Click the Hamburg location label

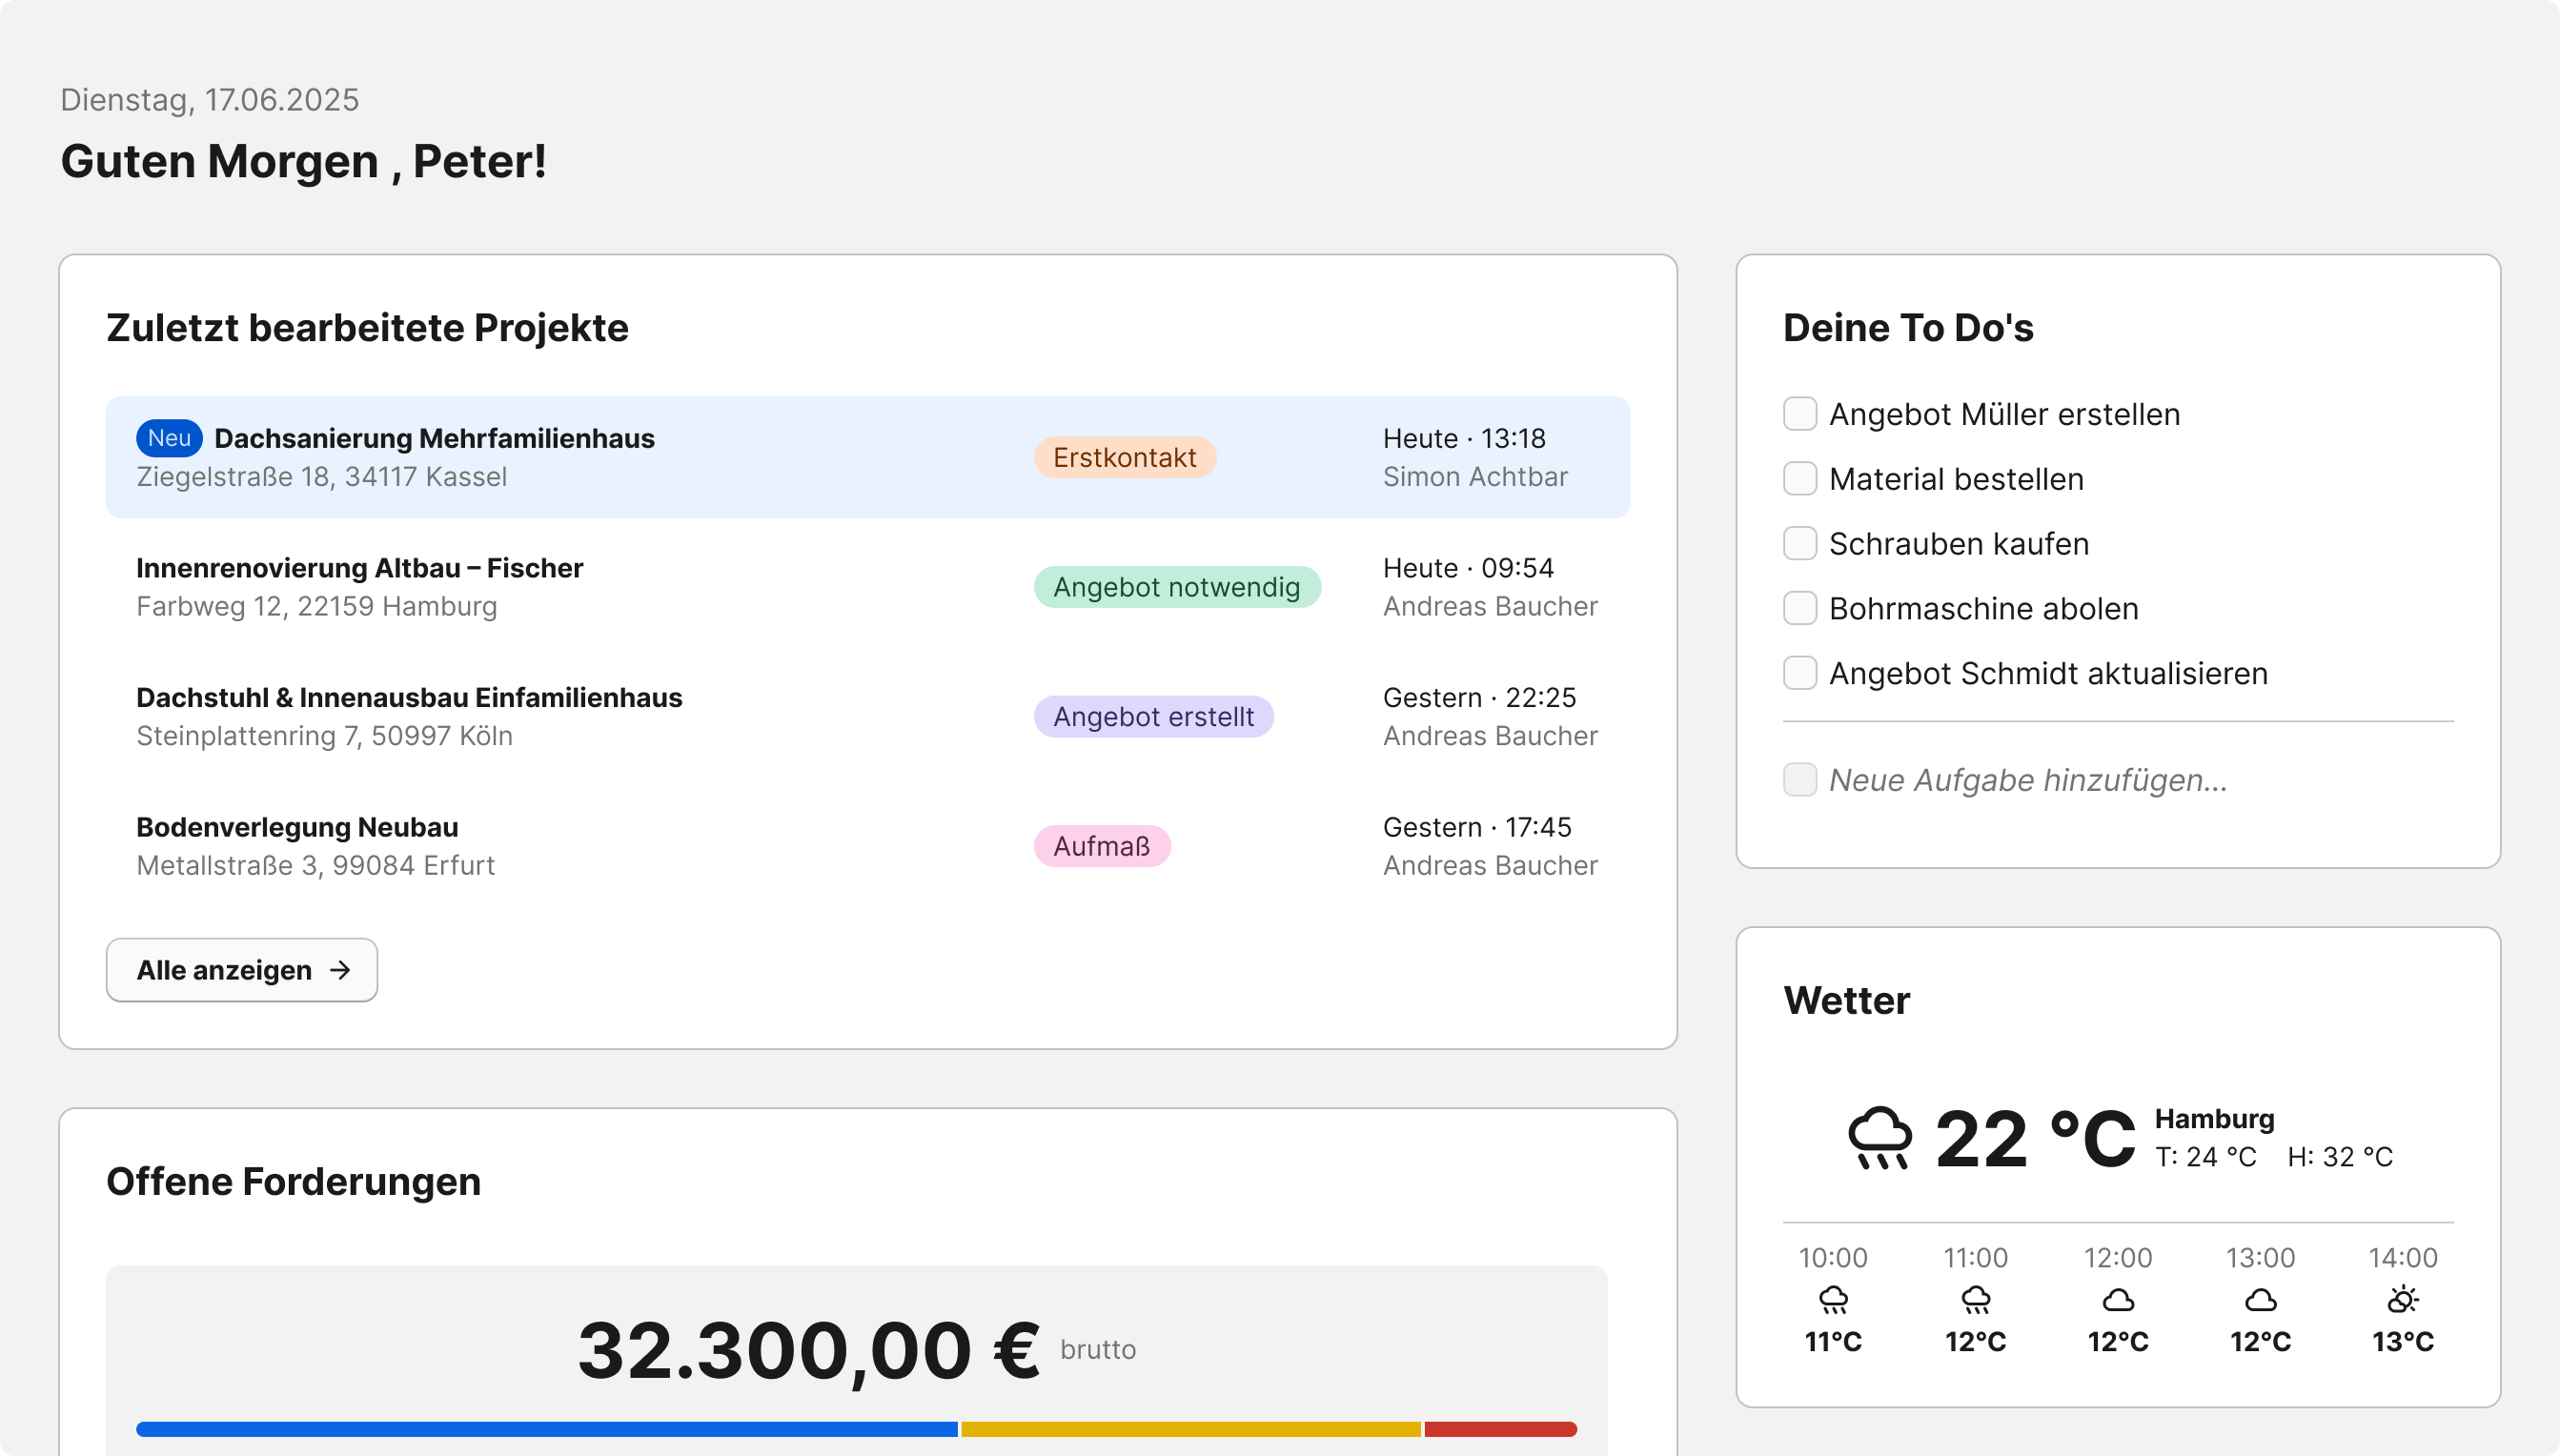pyautogui.click(x=2215, y=1119)
